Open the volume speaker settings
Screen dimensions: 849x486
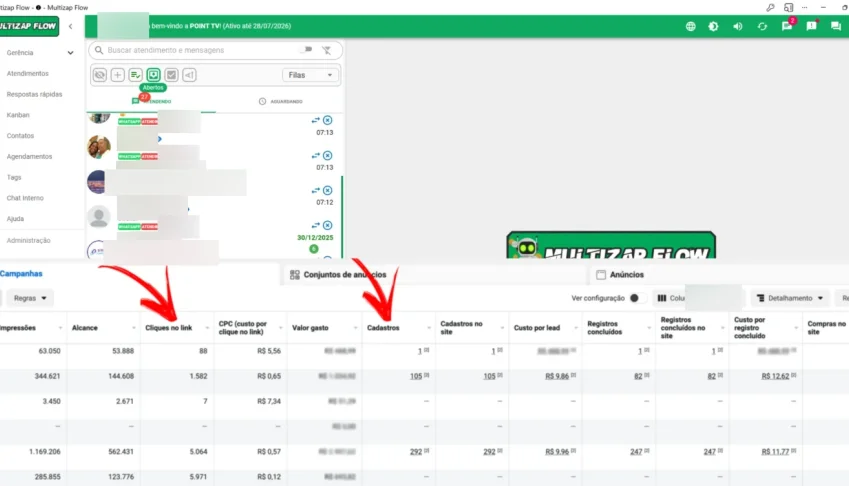tap(737, 26)
